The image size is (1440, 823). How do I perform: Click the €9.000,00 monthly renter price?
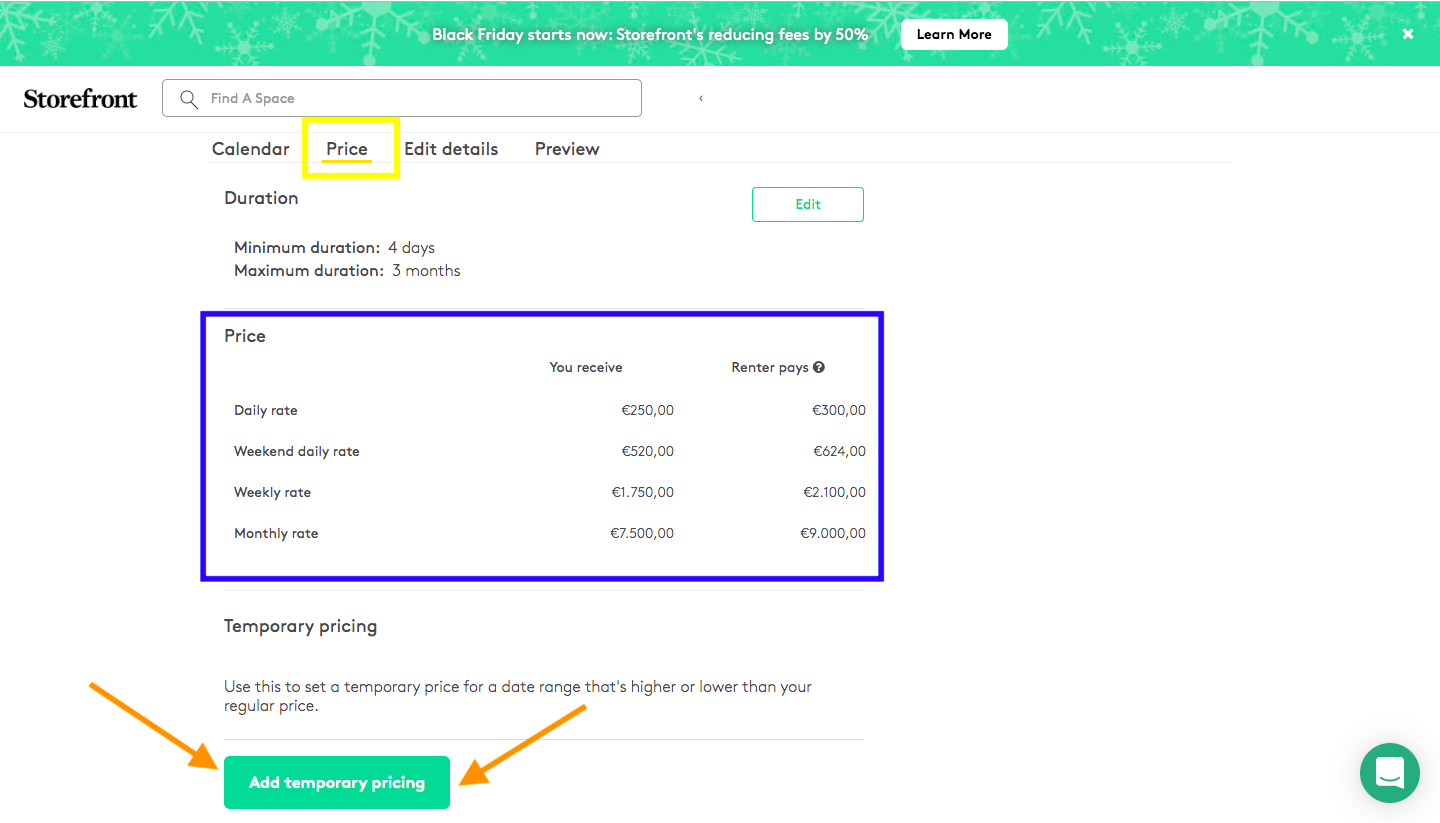[x=832, y=533]
